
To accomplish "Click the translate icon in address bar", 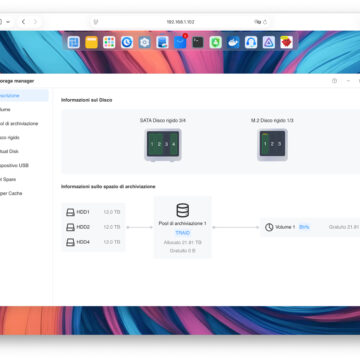I will click(x=257, y=22).
